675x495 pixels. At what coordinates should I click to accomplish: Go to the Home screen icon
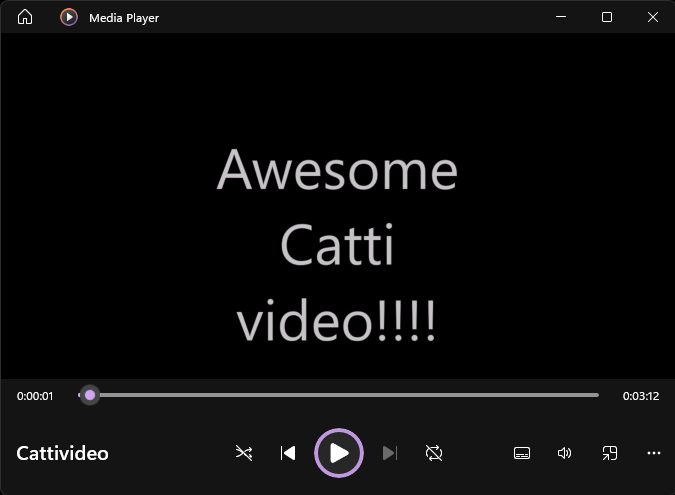[25, 17]
